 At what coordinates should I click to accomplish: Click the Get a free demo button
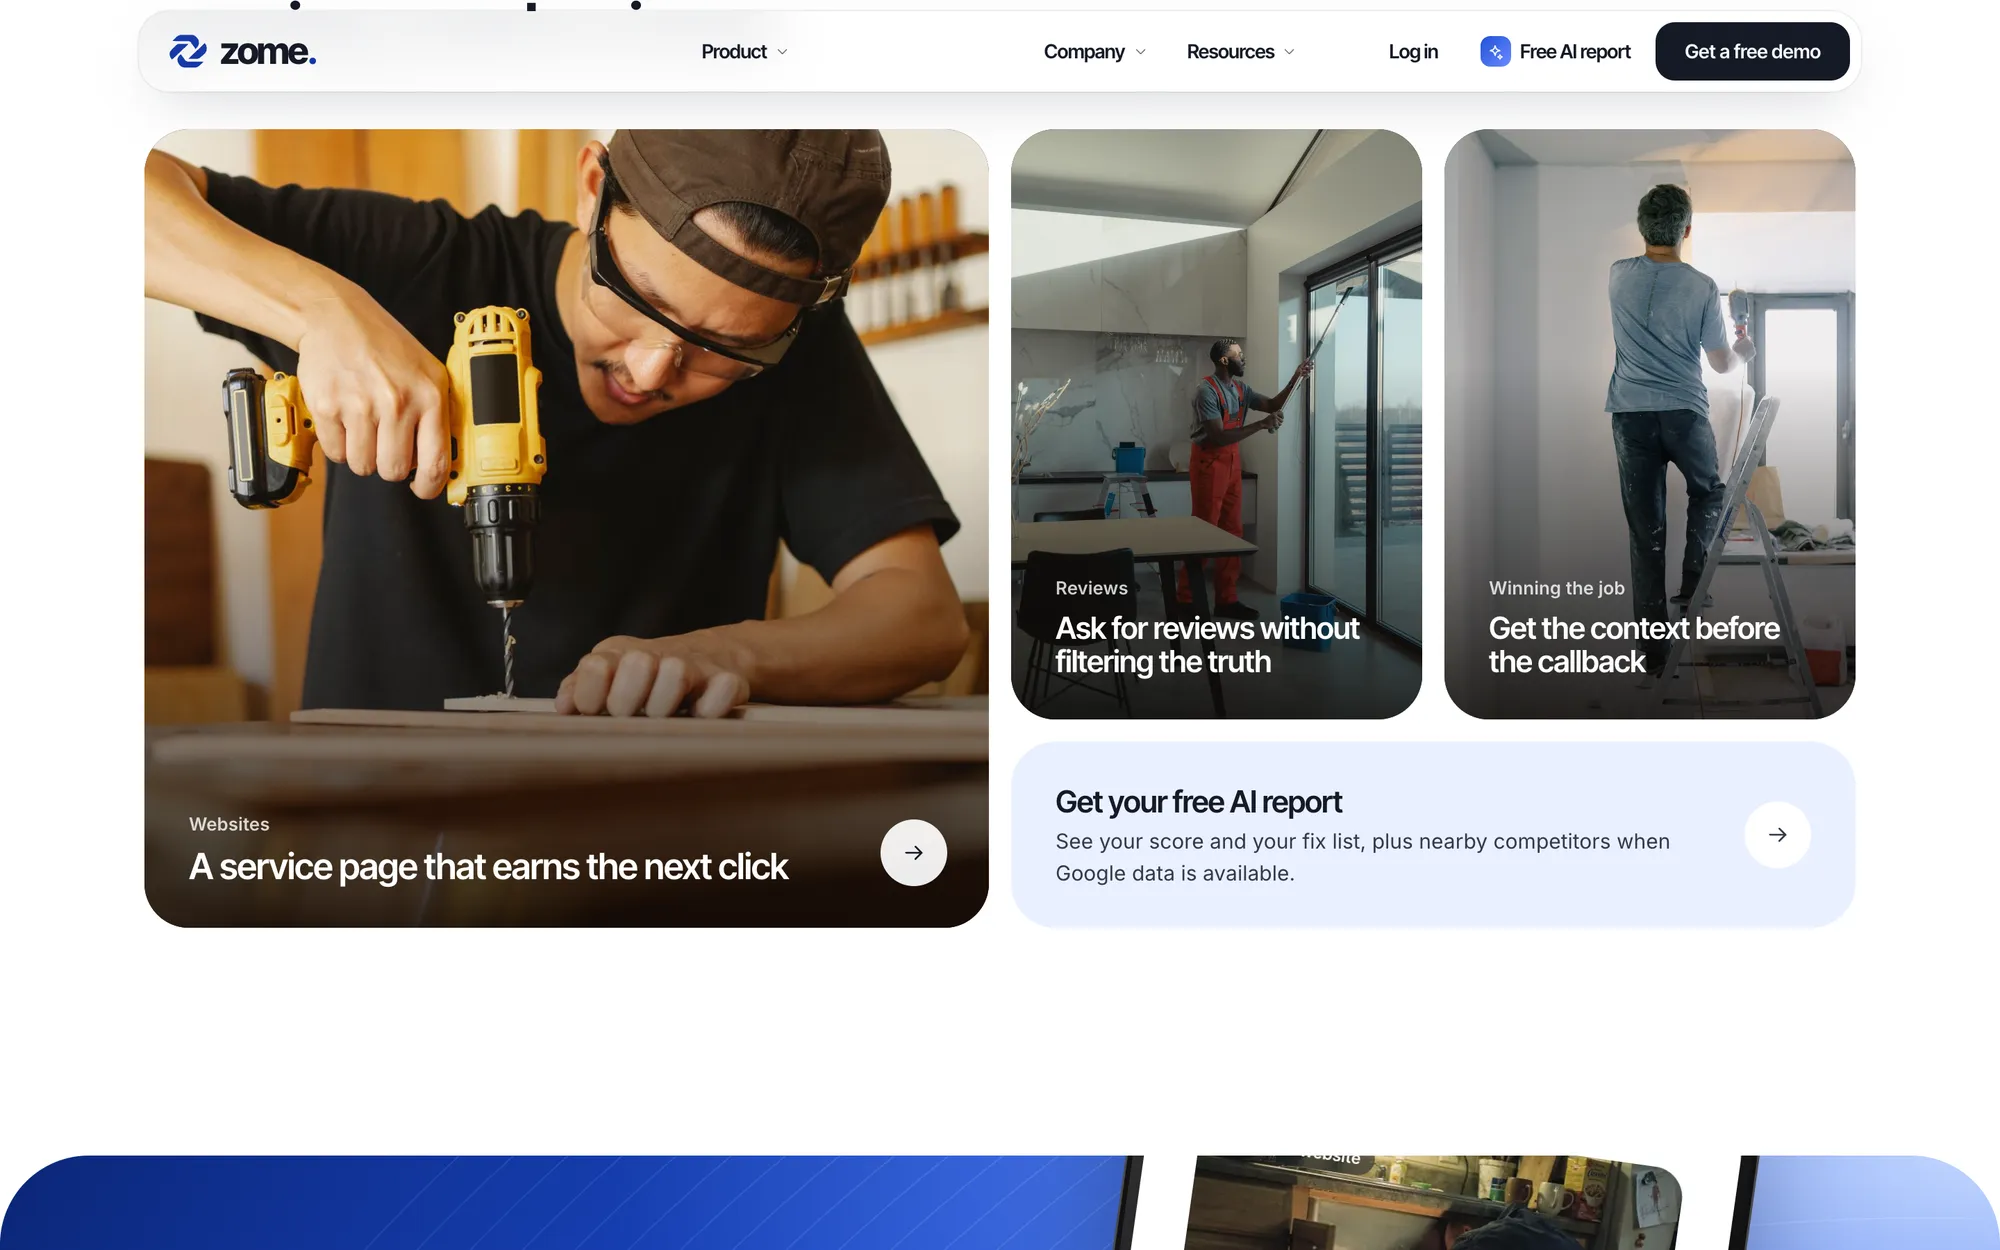coord(1752,51)
